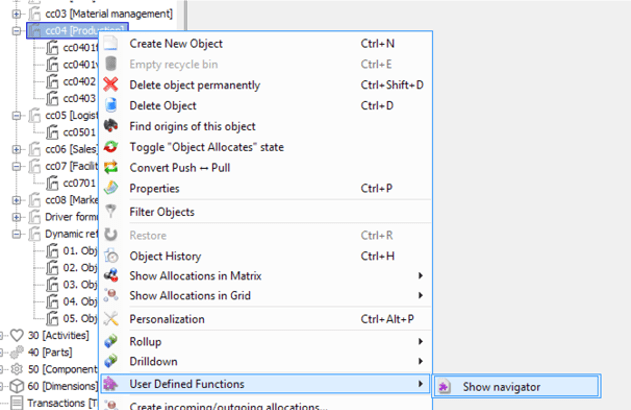Click the Drilldown icon

111,361
